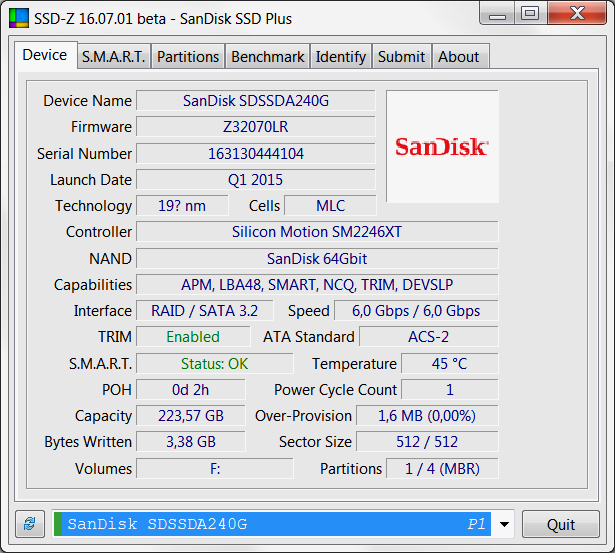Open the Partitions tab

click(188, 57)
